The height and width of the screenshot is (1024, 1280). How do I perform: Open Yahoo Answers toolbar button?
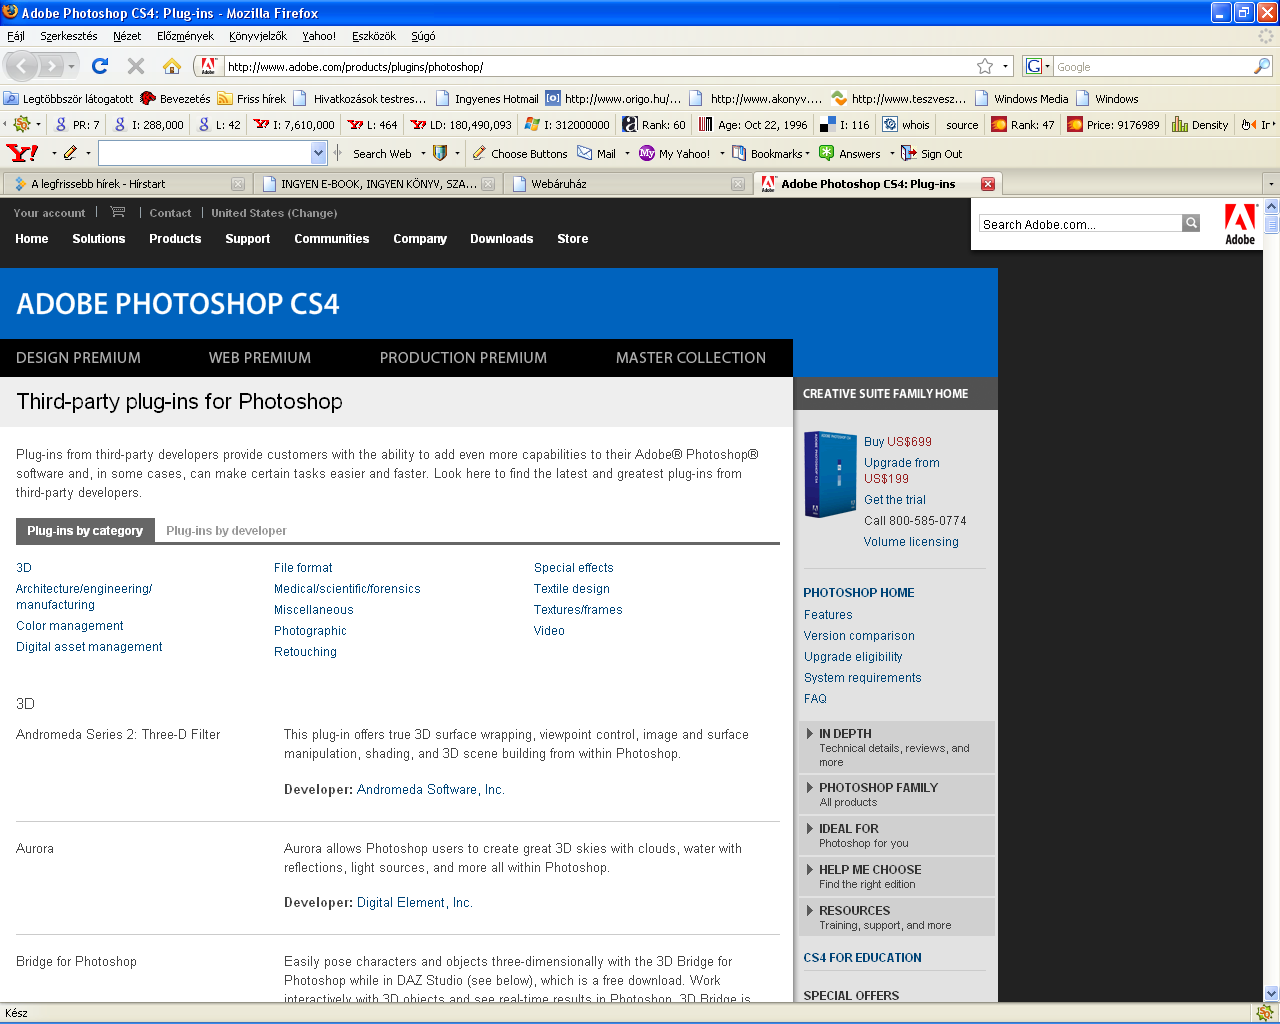[850, 153]
